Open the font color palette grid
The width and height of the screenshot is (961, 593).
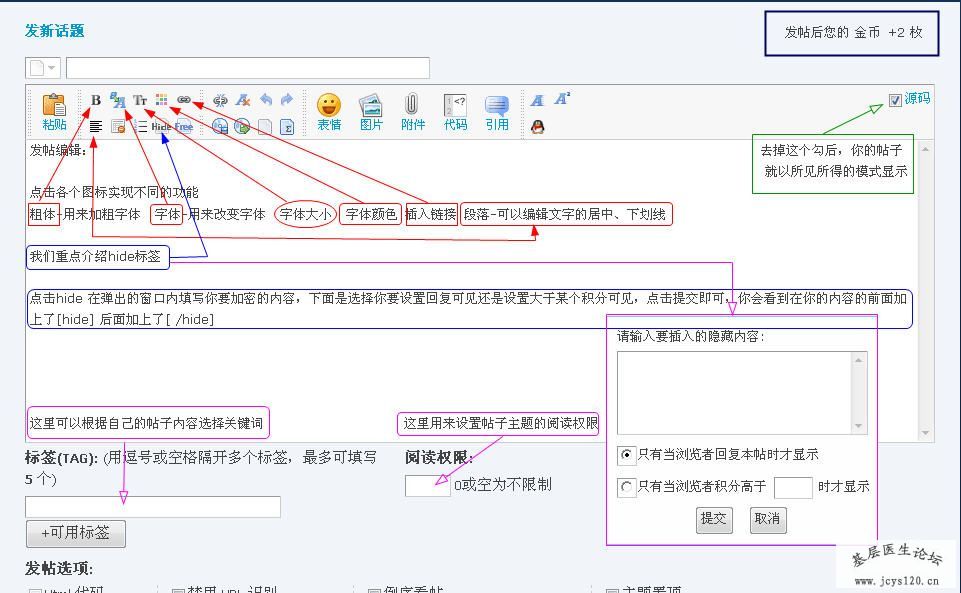coord(162,100)
